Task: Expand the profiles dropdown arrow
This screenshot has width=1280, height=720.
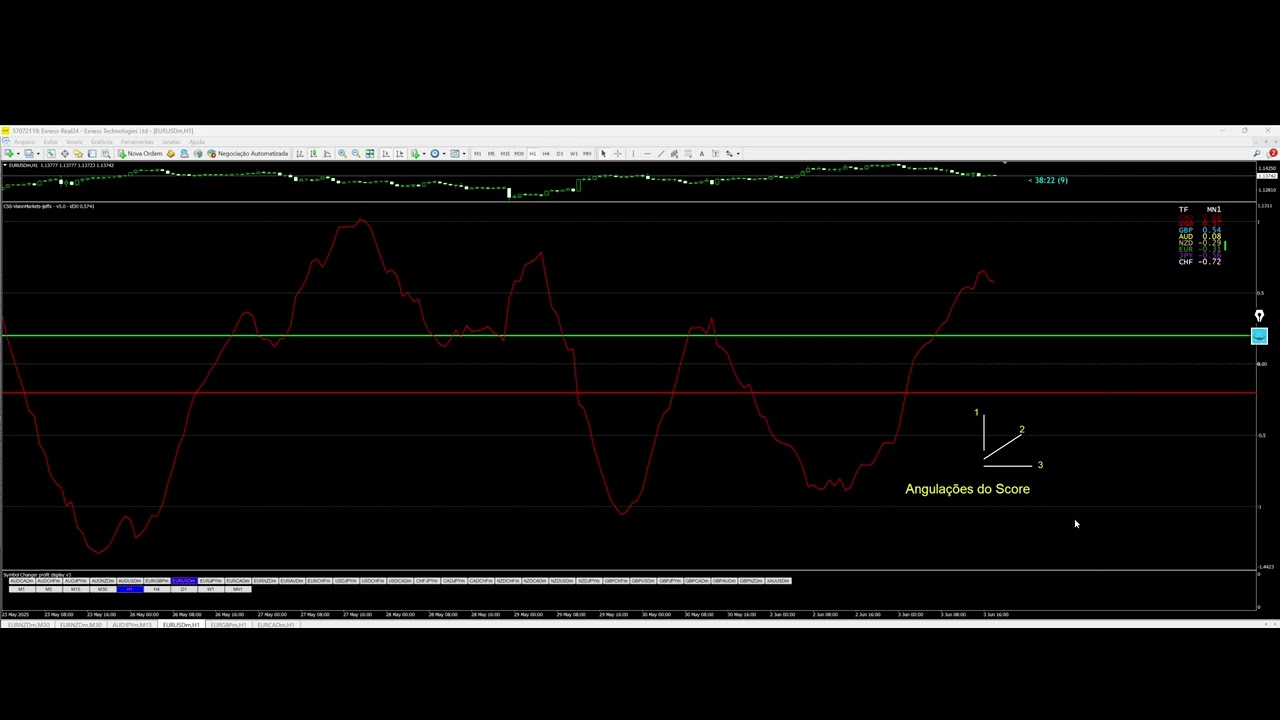Action: [38, 154]
